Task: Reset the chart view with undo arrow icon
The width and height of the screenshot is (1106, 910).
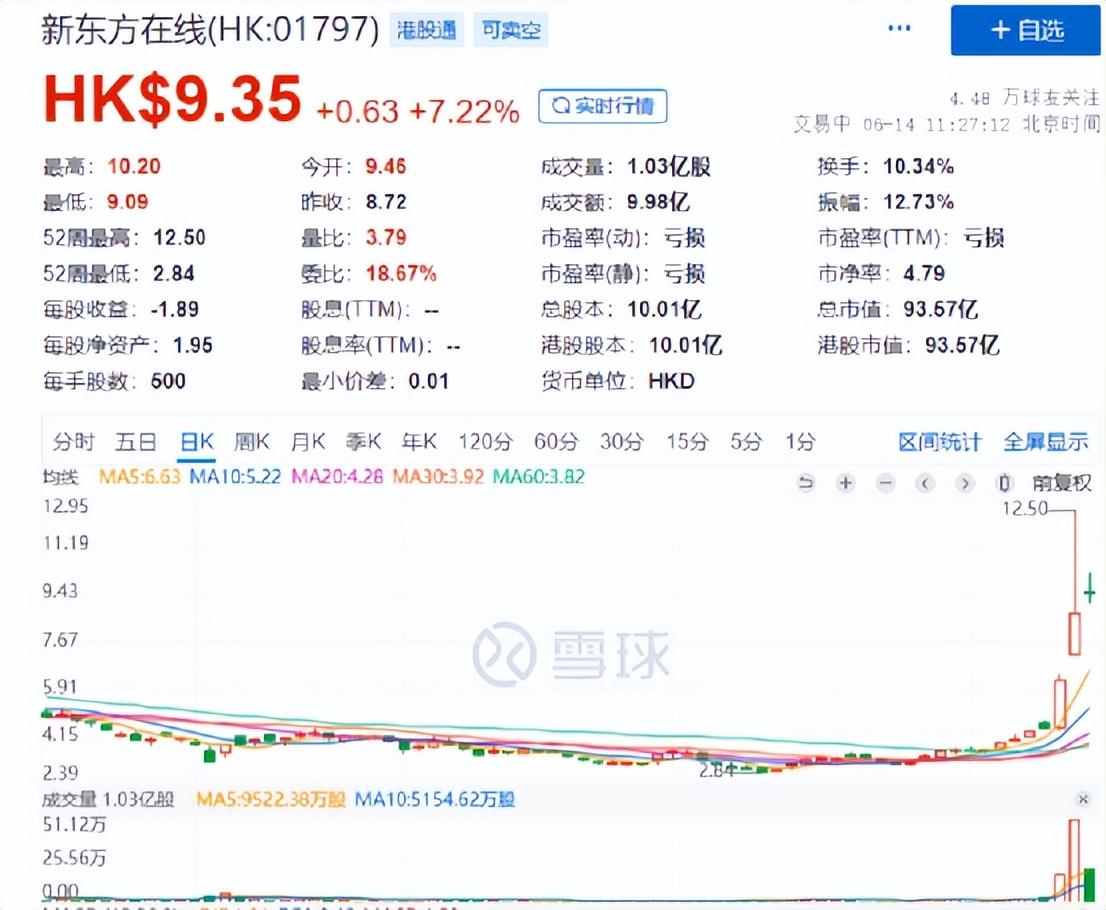Action: pos(806,483)
